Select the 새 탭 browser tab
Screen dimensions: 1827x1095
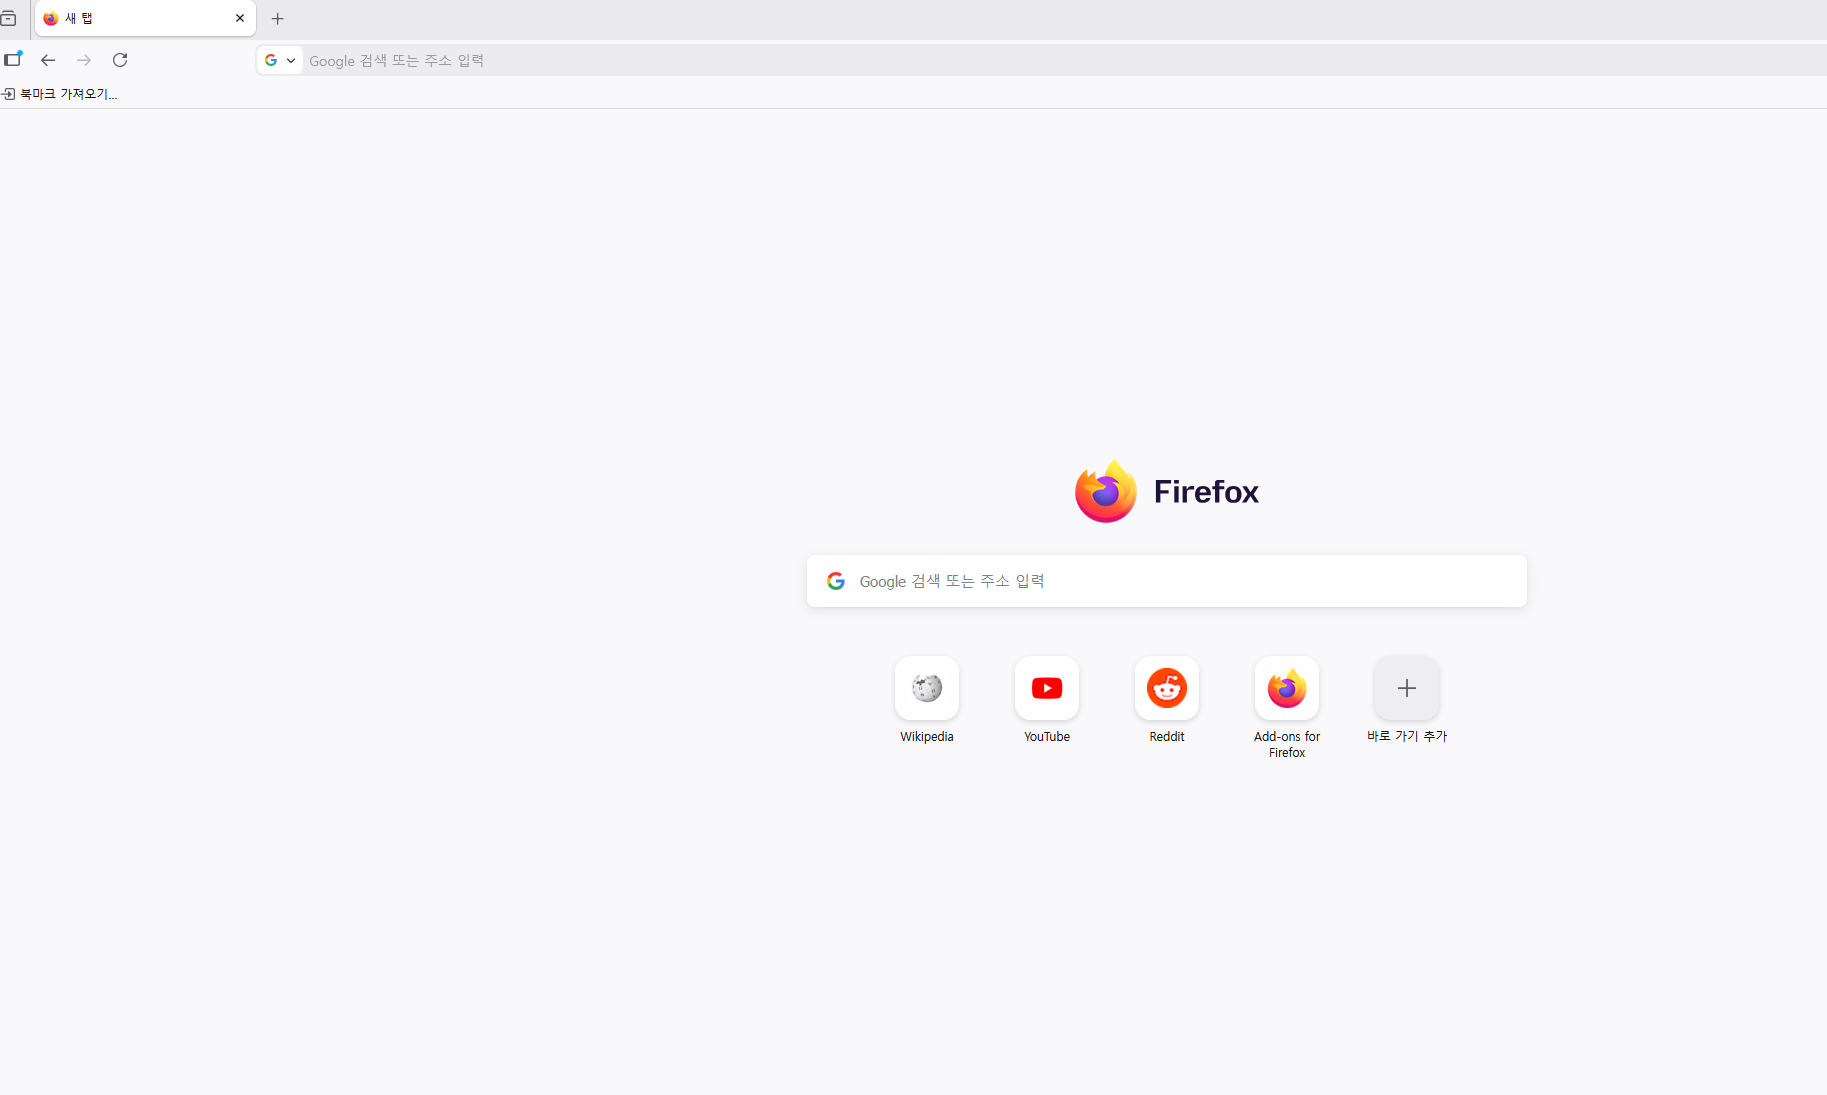[x=145, y=18]
